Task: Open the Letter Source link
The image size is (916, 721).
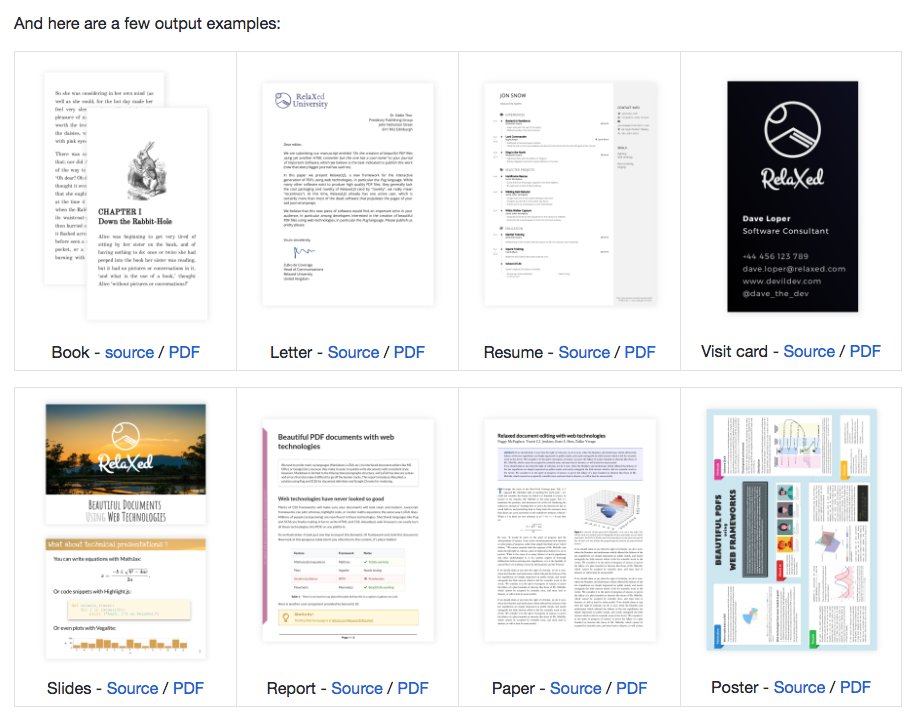Action: (x=353, y=352)
